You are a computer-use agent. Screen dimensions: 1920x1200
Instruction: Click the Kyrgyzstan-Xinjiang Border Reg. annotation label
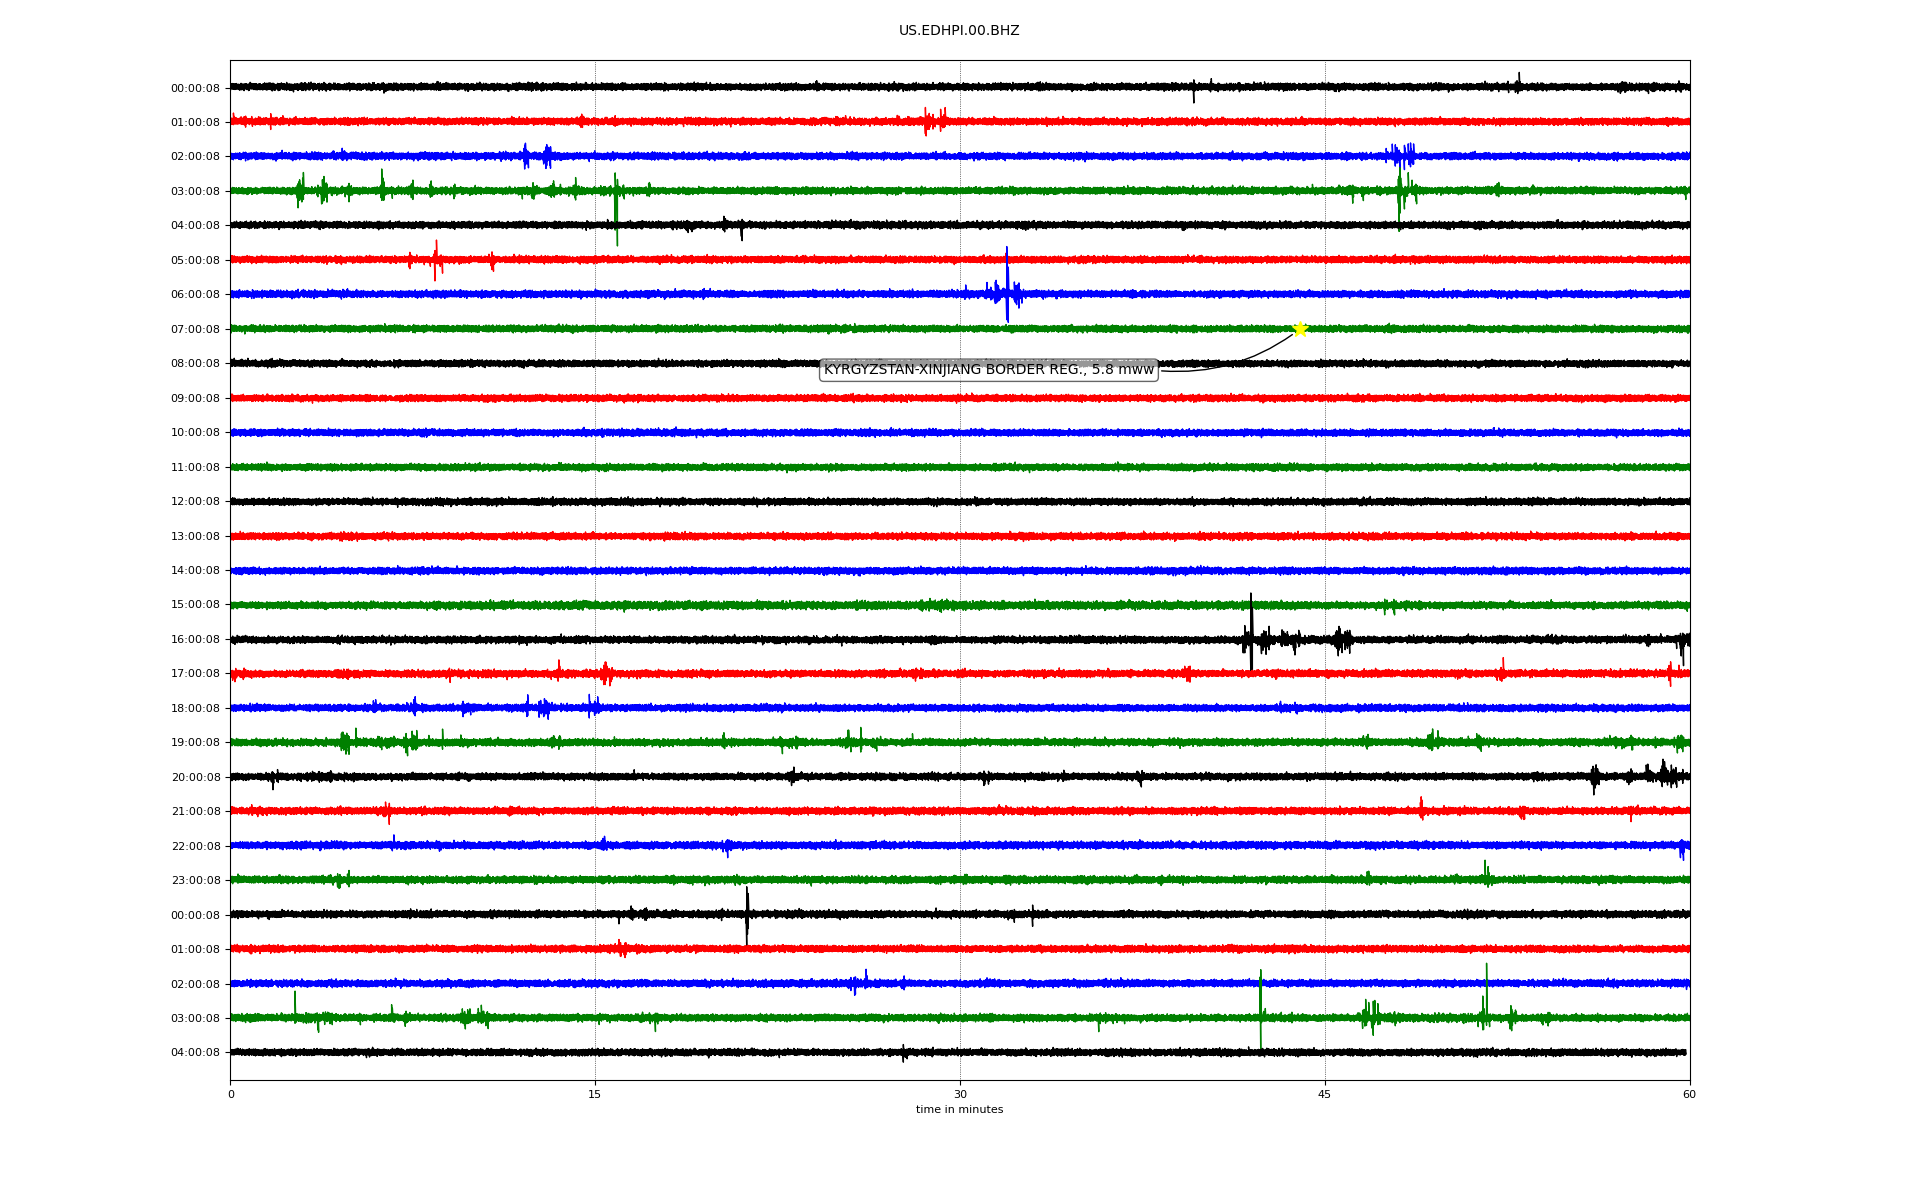click(988, 370)
